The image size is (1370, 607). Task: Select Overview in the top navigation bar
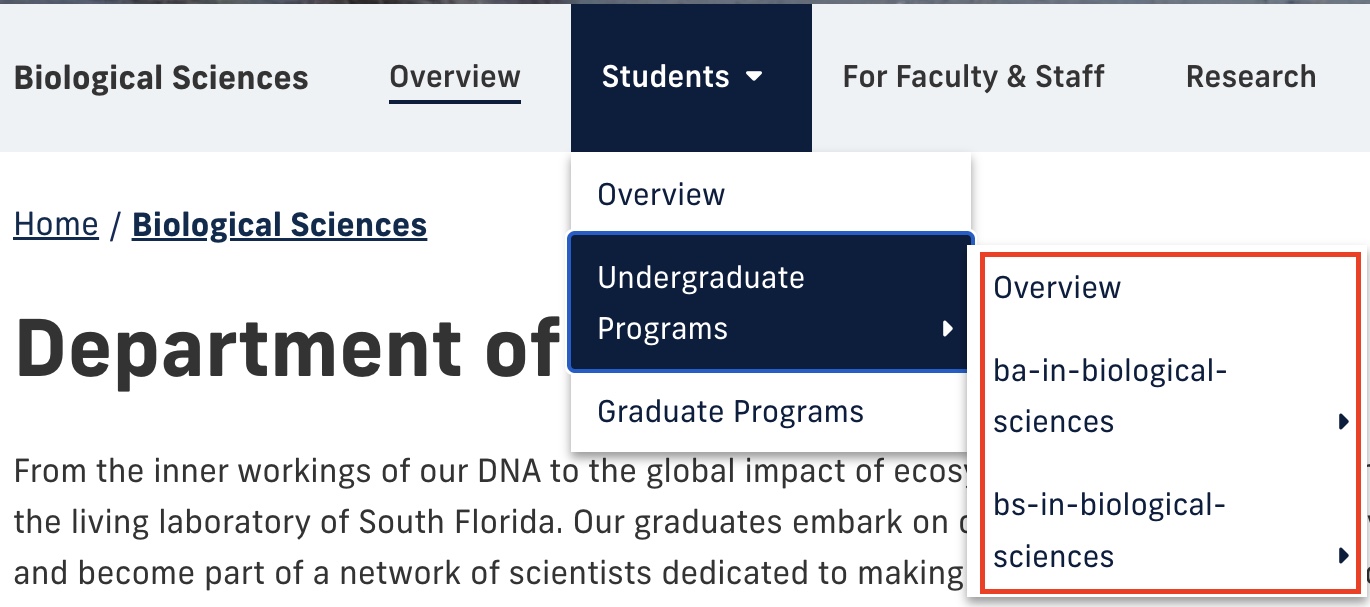455,77
